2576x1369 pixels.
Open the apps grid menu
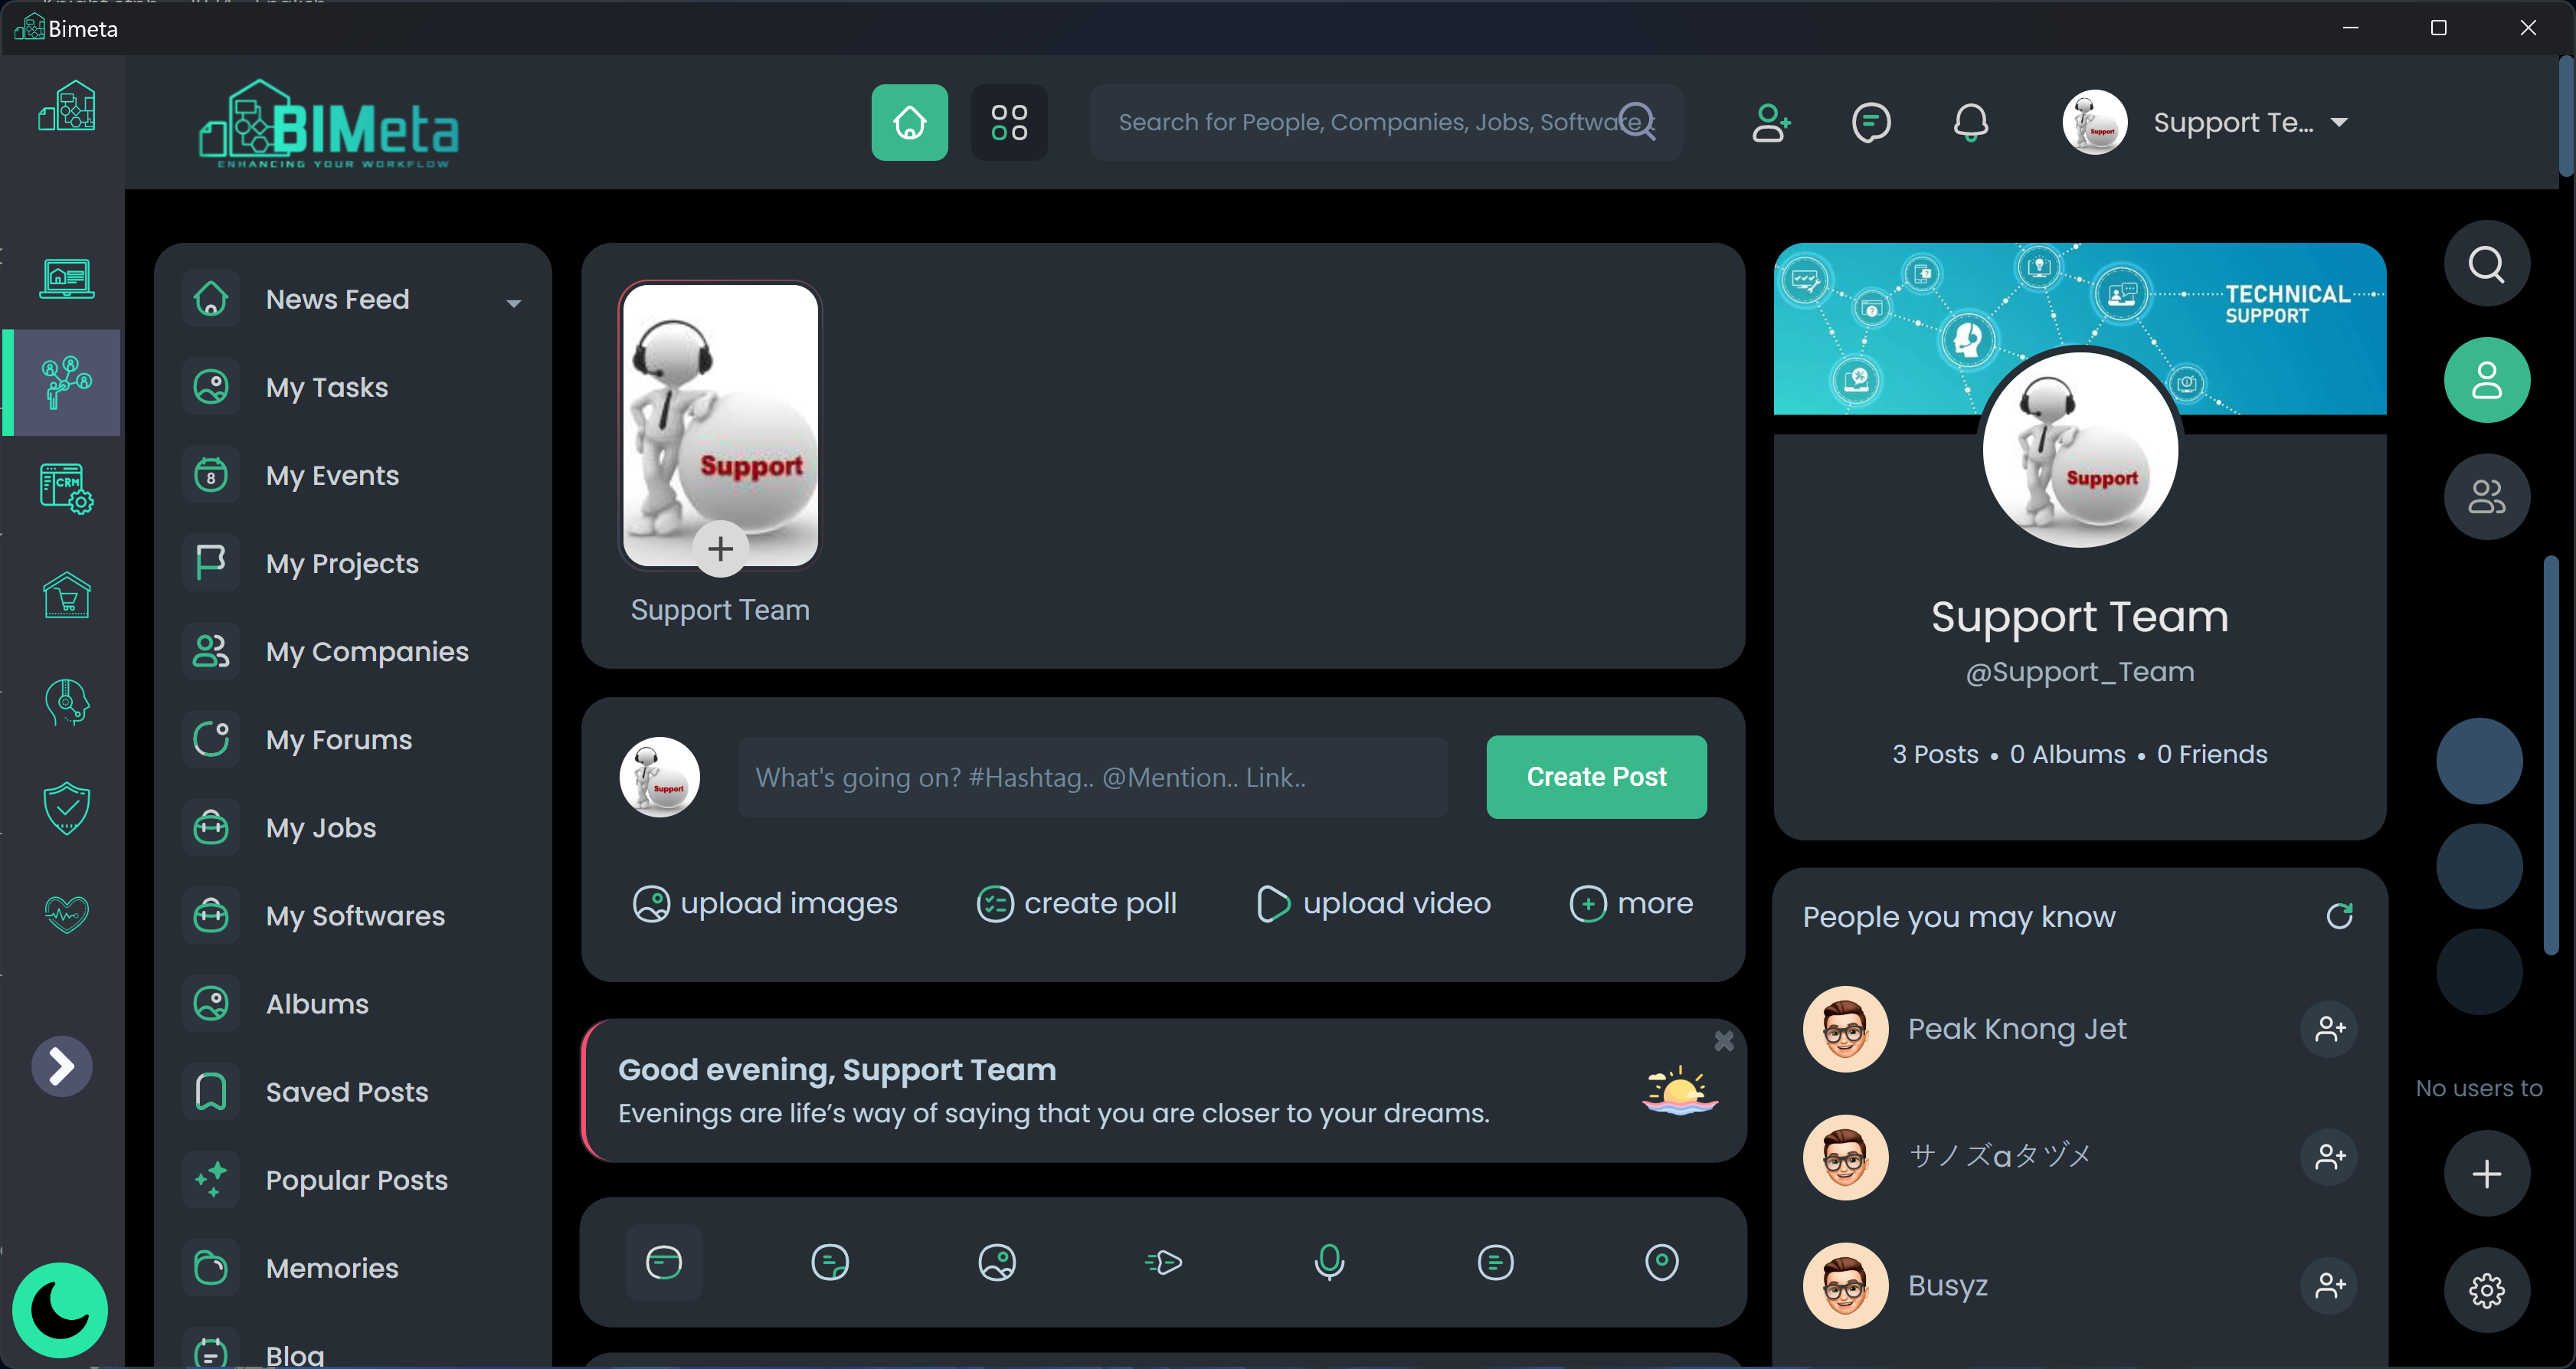1009,122
